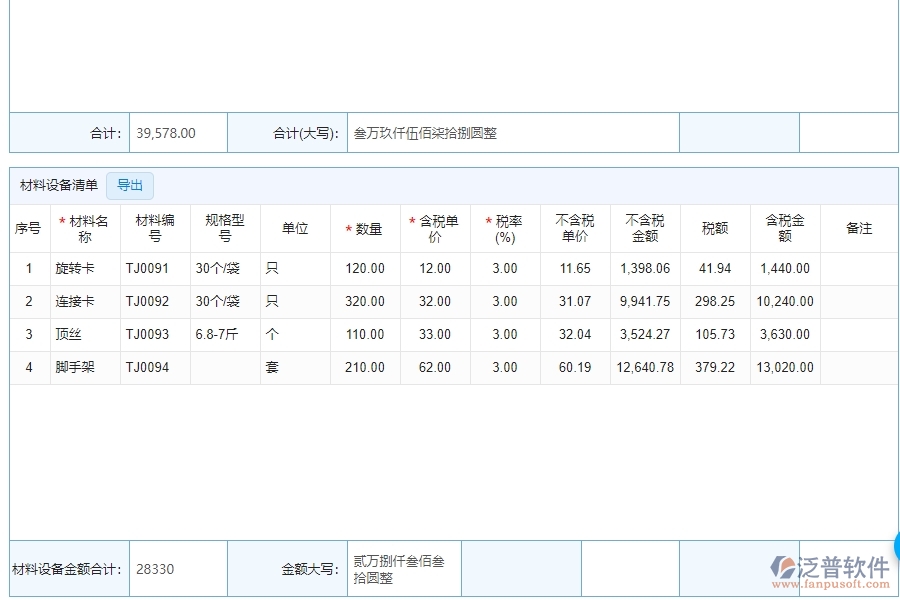Click the 序号 column header

(28, 227)
